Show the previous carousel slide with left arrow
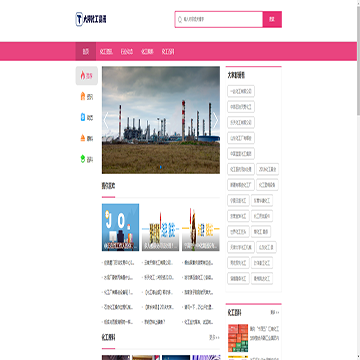This screenshot has height=360, width=360. click(106, 120)
